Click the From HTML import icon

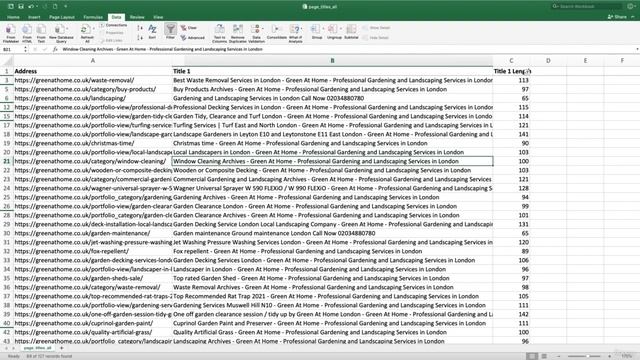click(27, 30)
